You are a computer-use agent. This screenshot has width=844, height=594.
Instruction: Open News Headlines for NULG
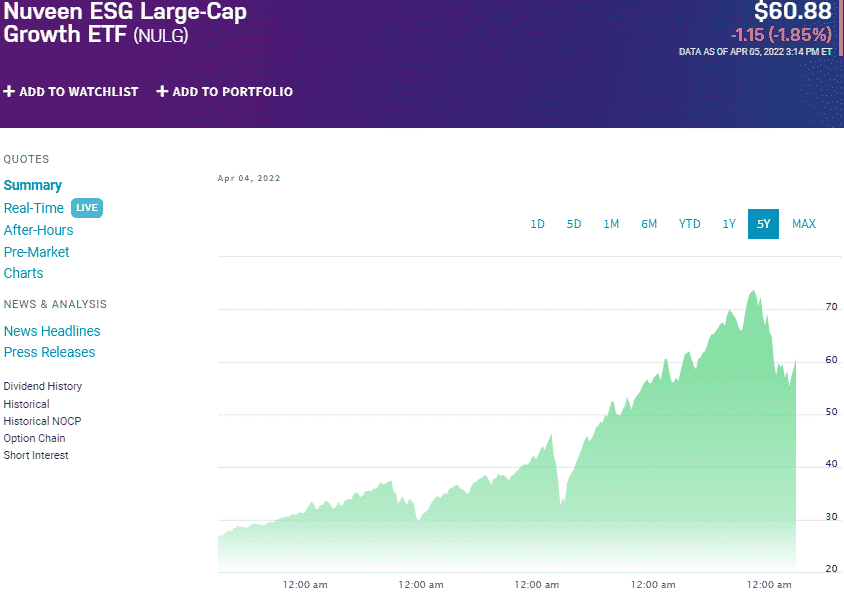[x=52, y=331]
